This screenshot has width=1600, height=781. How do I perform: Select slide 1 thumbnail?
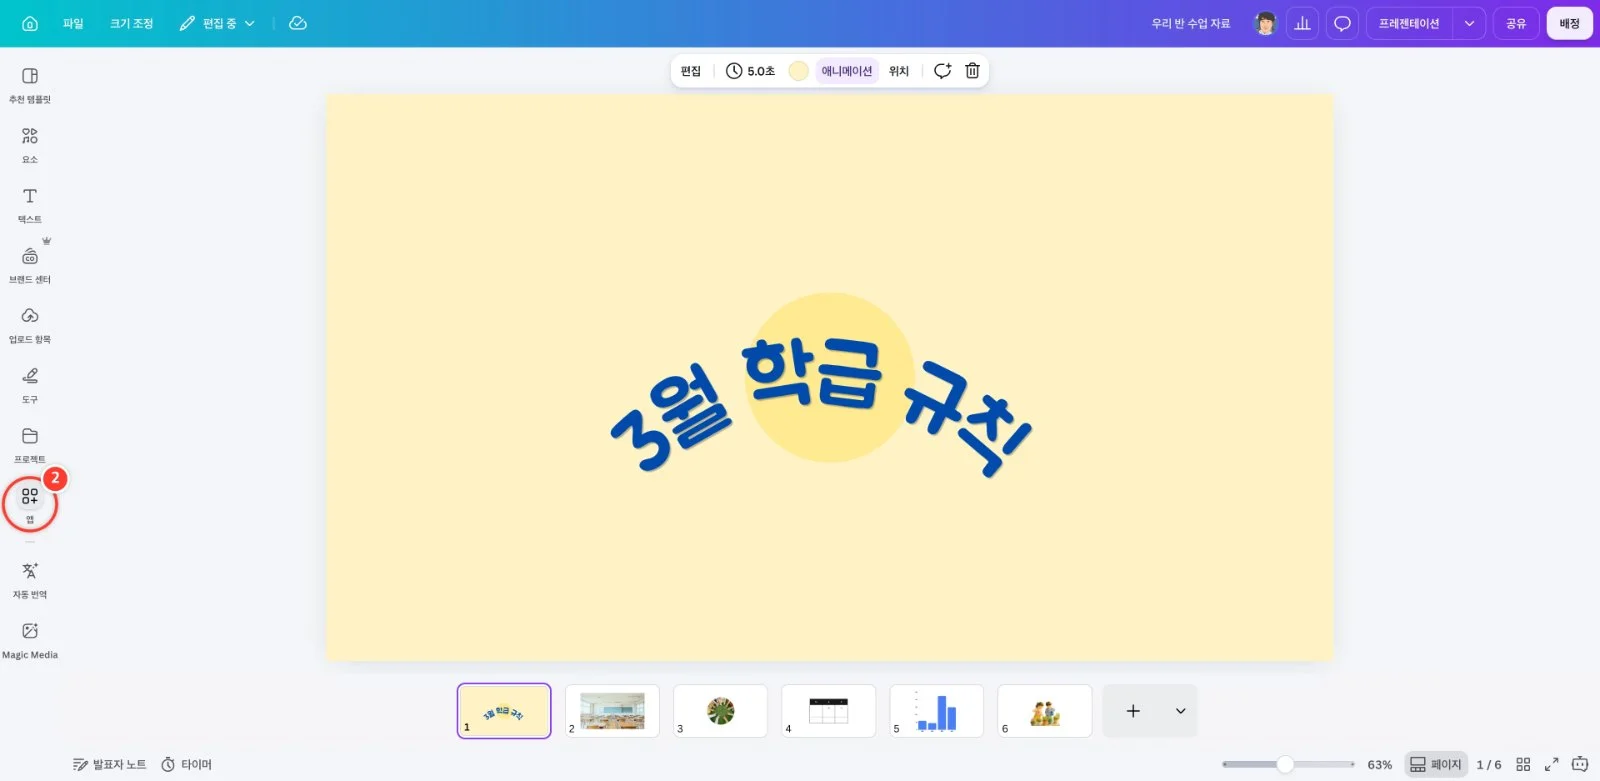(x=504, y=711)
